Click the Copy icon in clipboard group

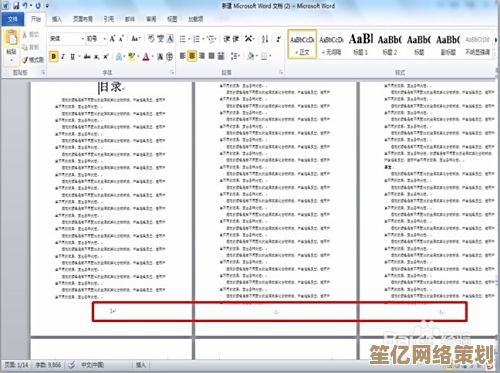(25, 47)
